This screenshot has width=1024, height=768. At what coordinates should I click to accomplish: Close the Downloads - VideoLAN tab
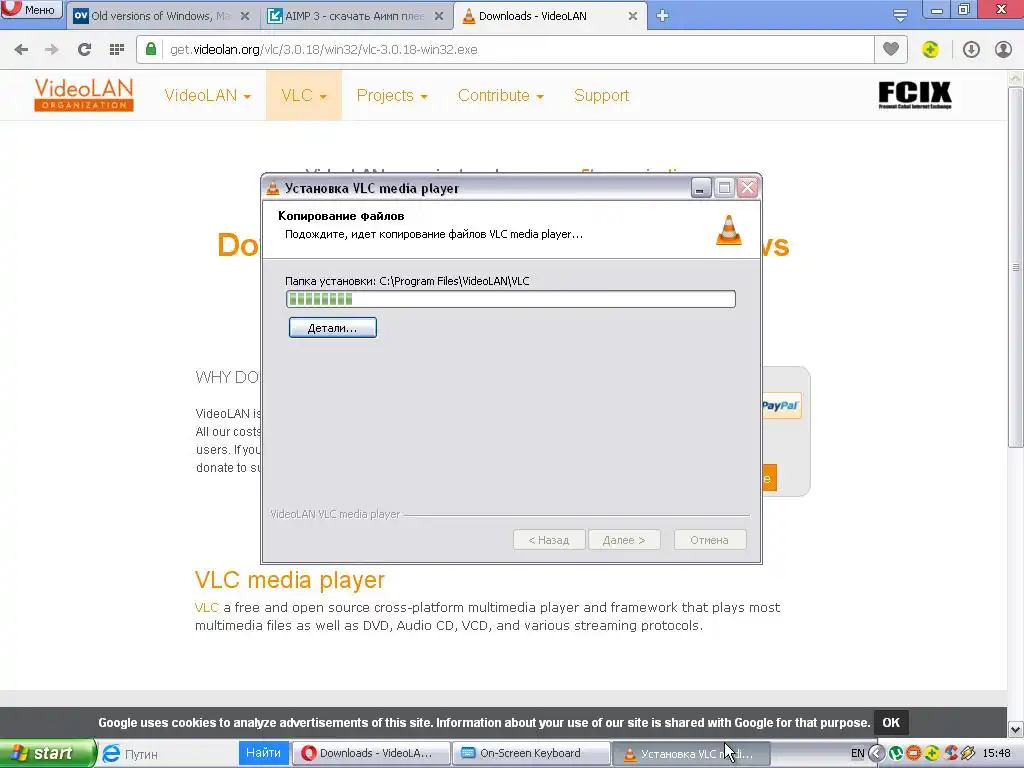point(633,16)
